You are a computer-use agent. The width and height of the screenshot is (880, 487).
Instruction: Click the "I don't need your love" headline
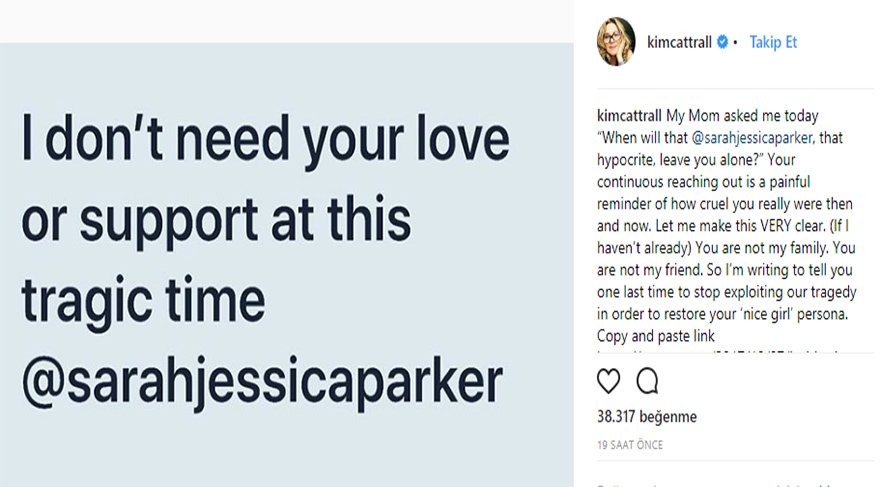click(x=265, y=143)
